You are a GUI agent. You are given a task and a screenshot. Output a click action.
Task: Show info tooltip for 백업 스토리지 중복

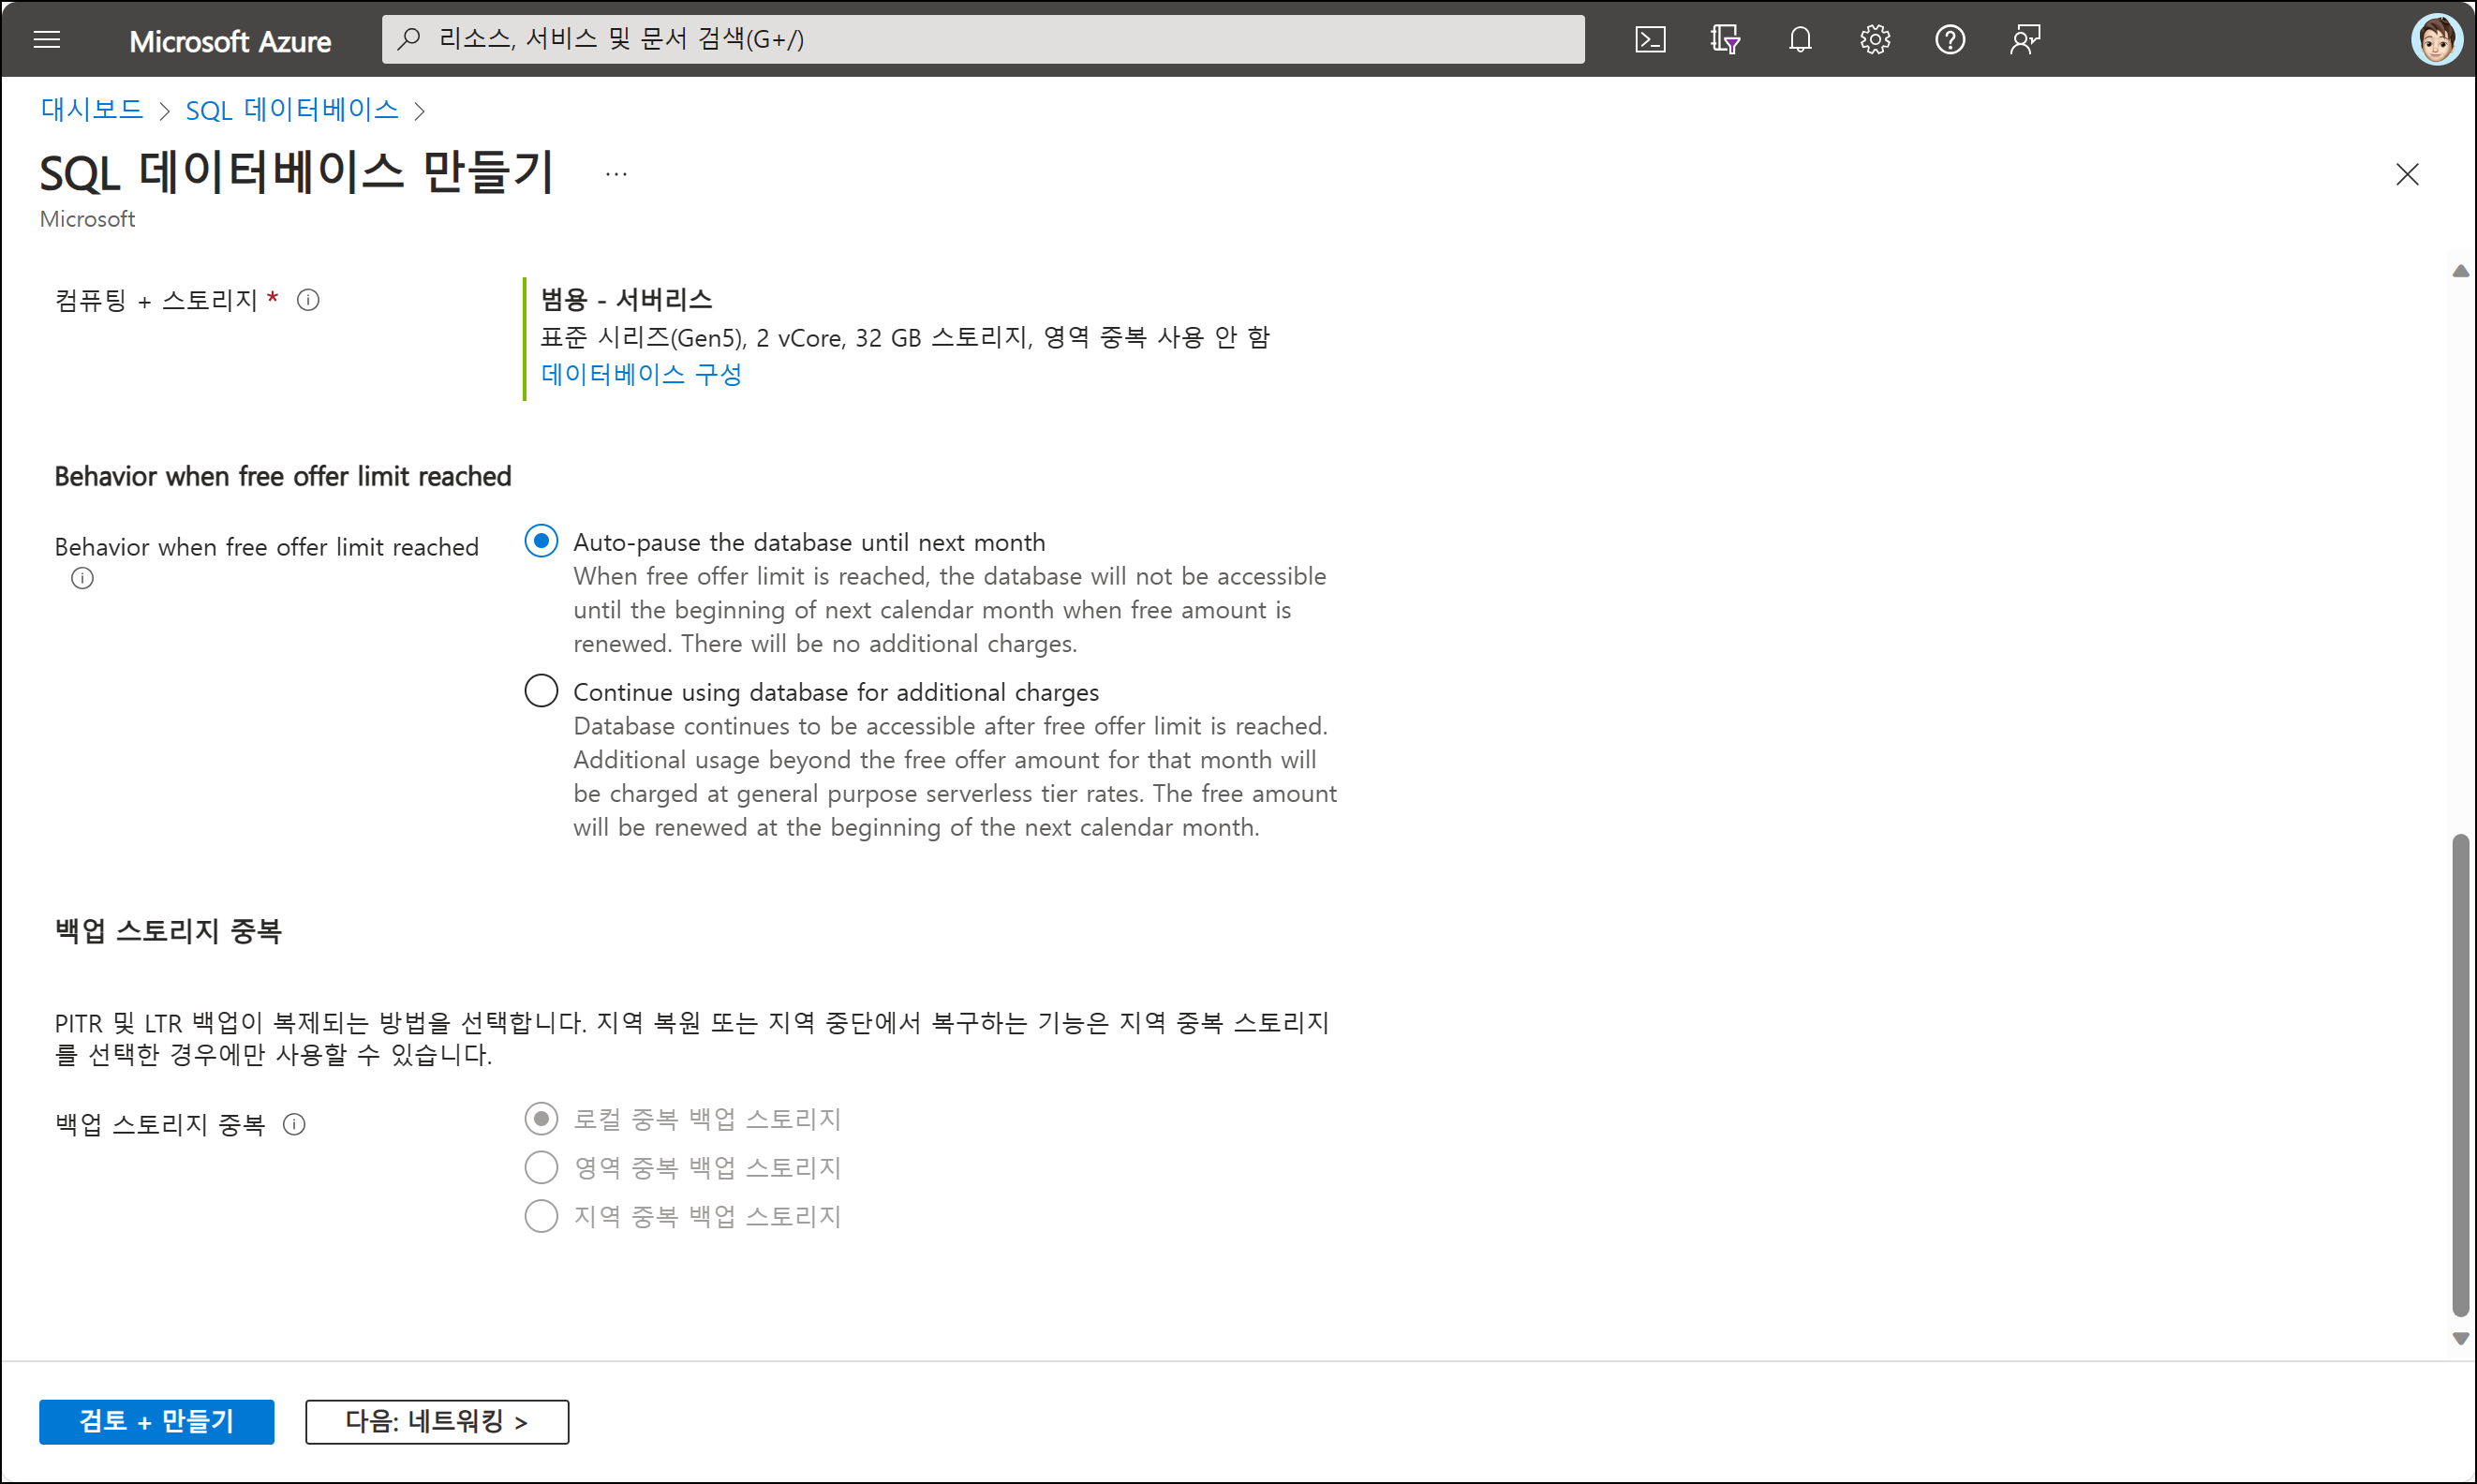(x=294, y=1125)
